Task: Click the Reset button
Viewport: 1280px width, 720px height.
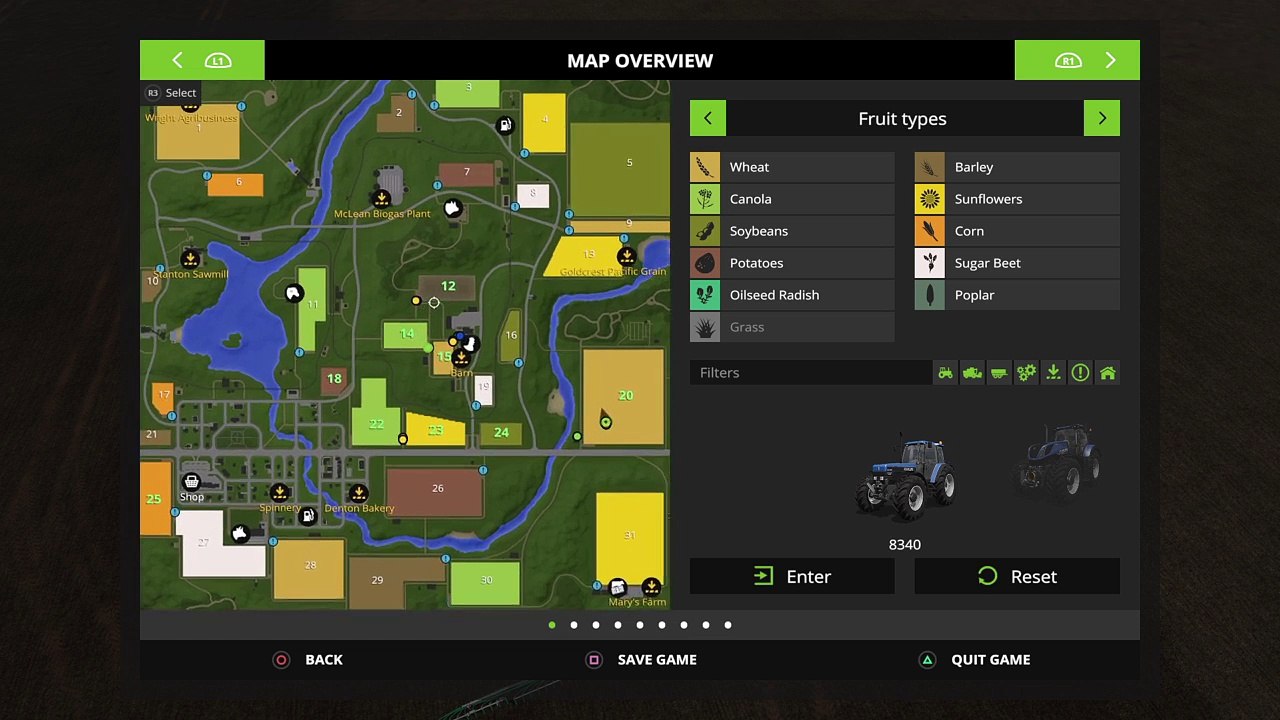Action: [x=1017, y=576]
